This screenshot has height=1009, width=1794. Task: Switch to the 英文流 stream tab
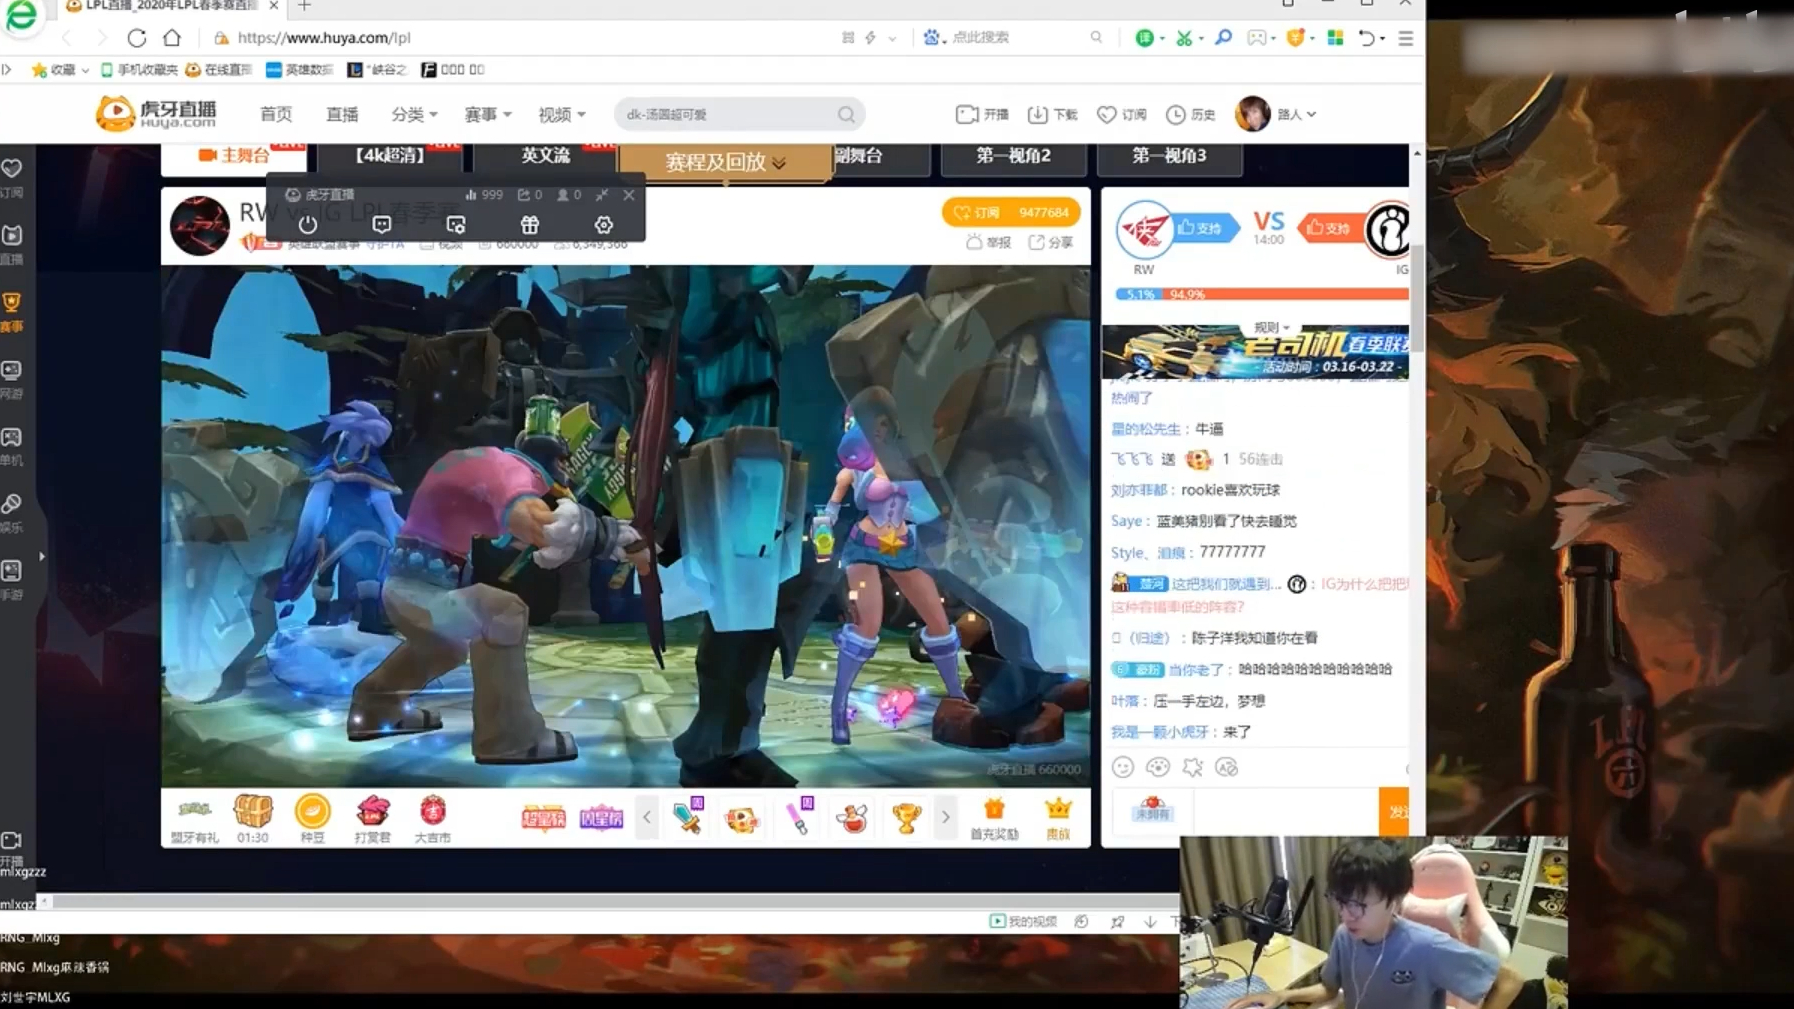pyautogui.click(x=545, y=155)
